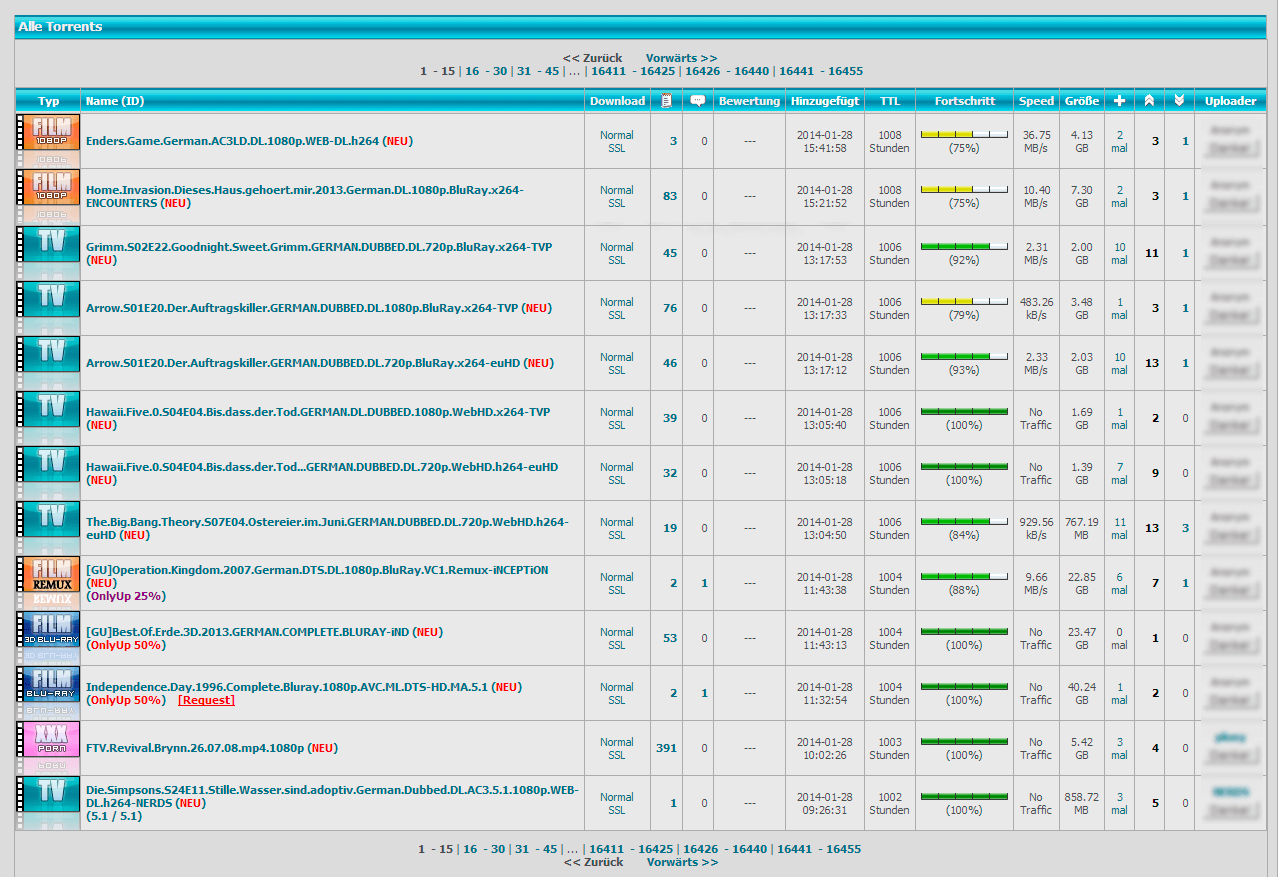Click the FILM 1080p icon for Enders.Game
The height and width of the screenshot is (877, 1278).
(x=48, y=141)
